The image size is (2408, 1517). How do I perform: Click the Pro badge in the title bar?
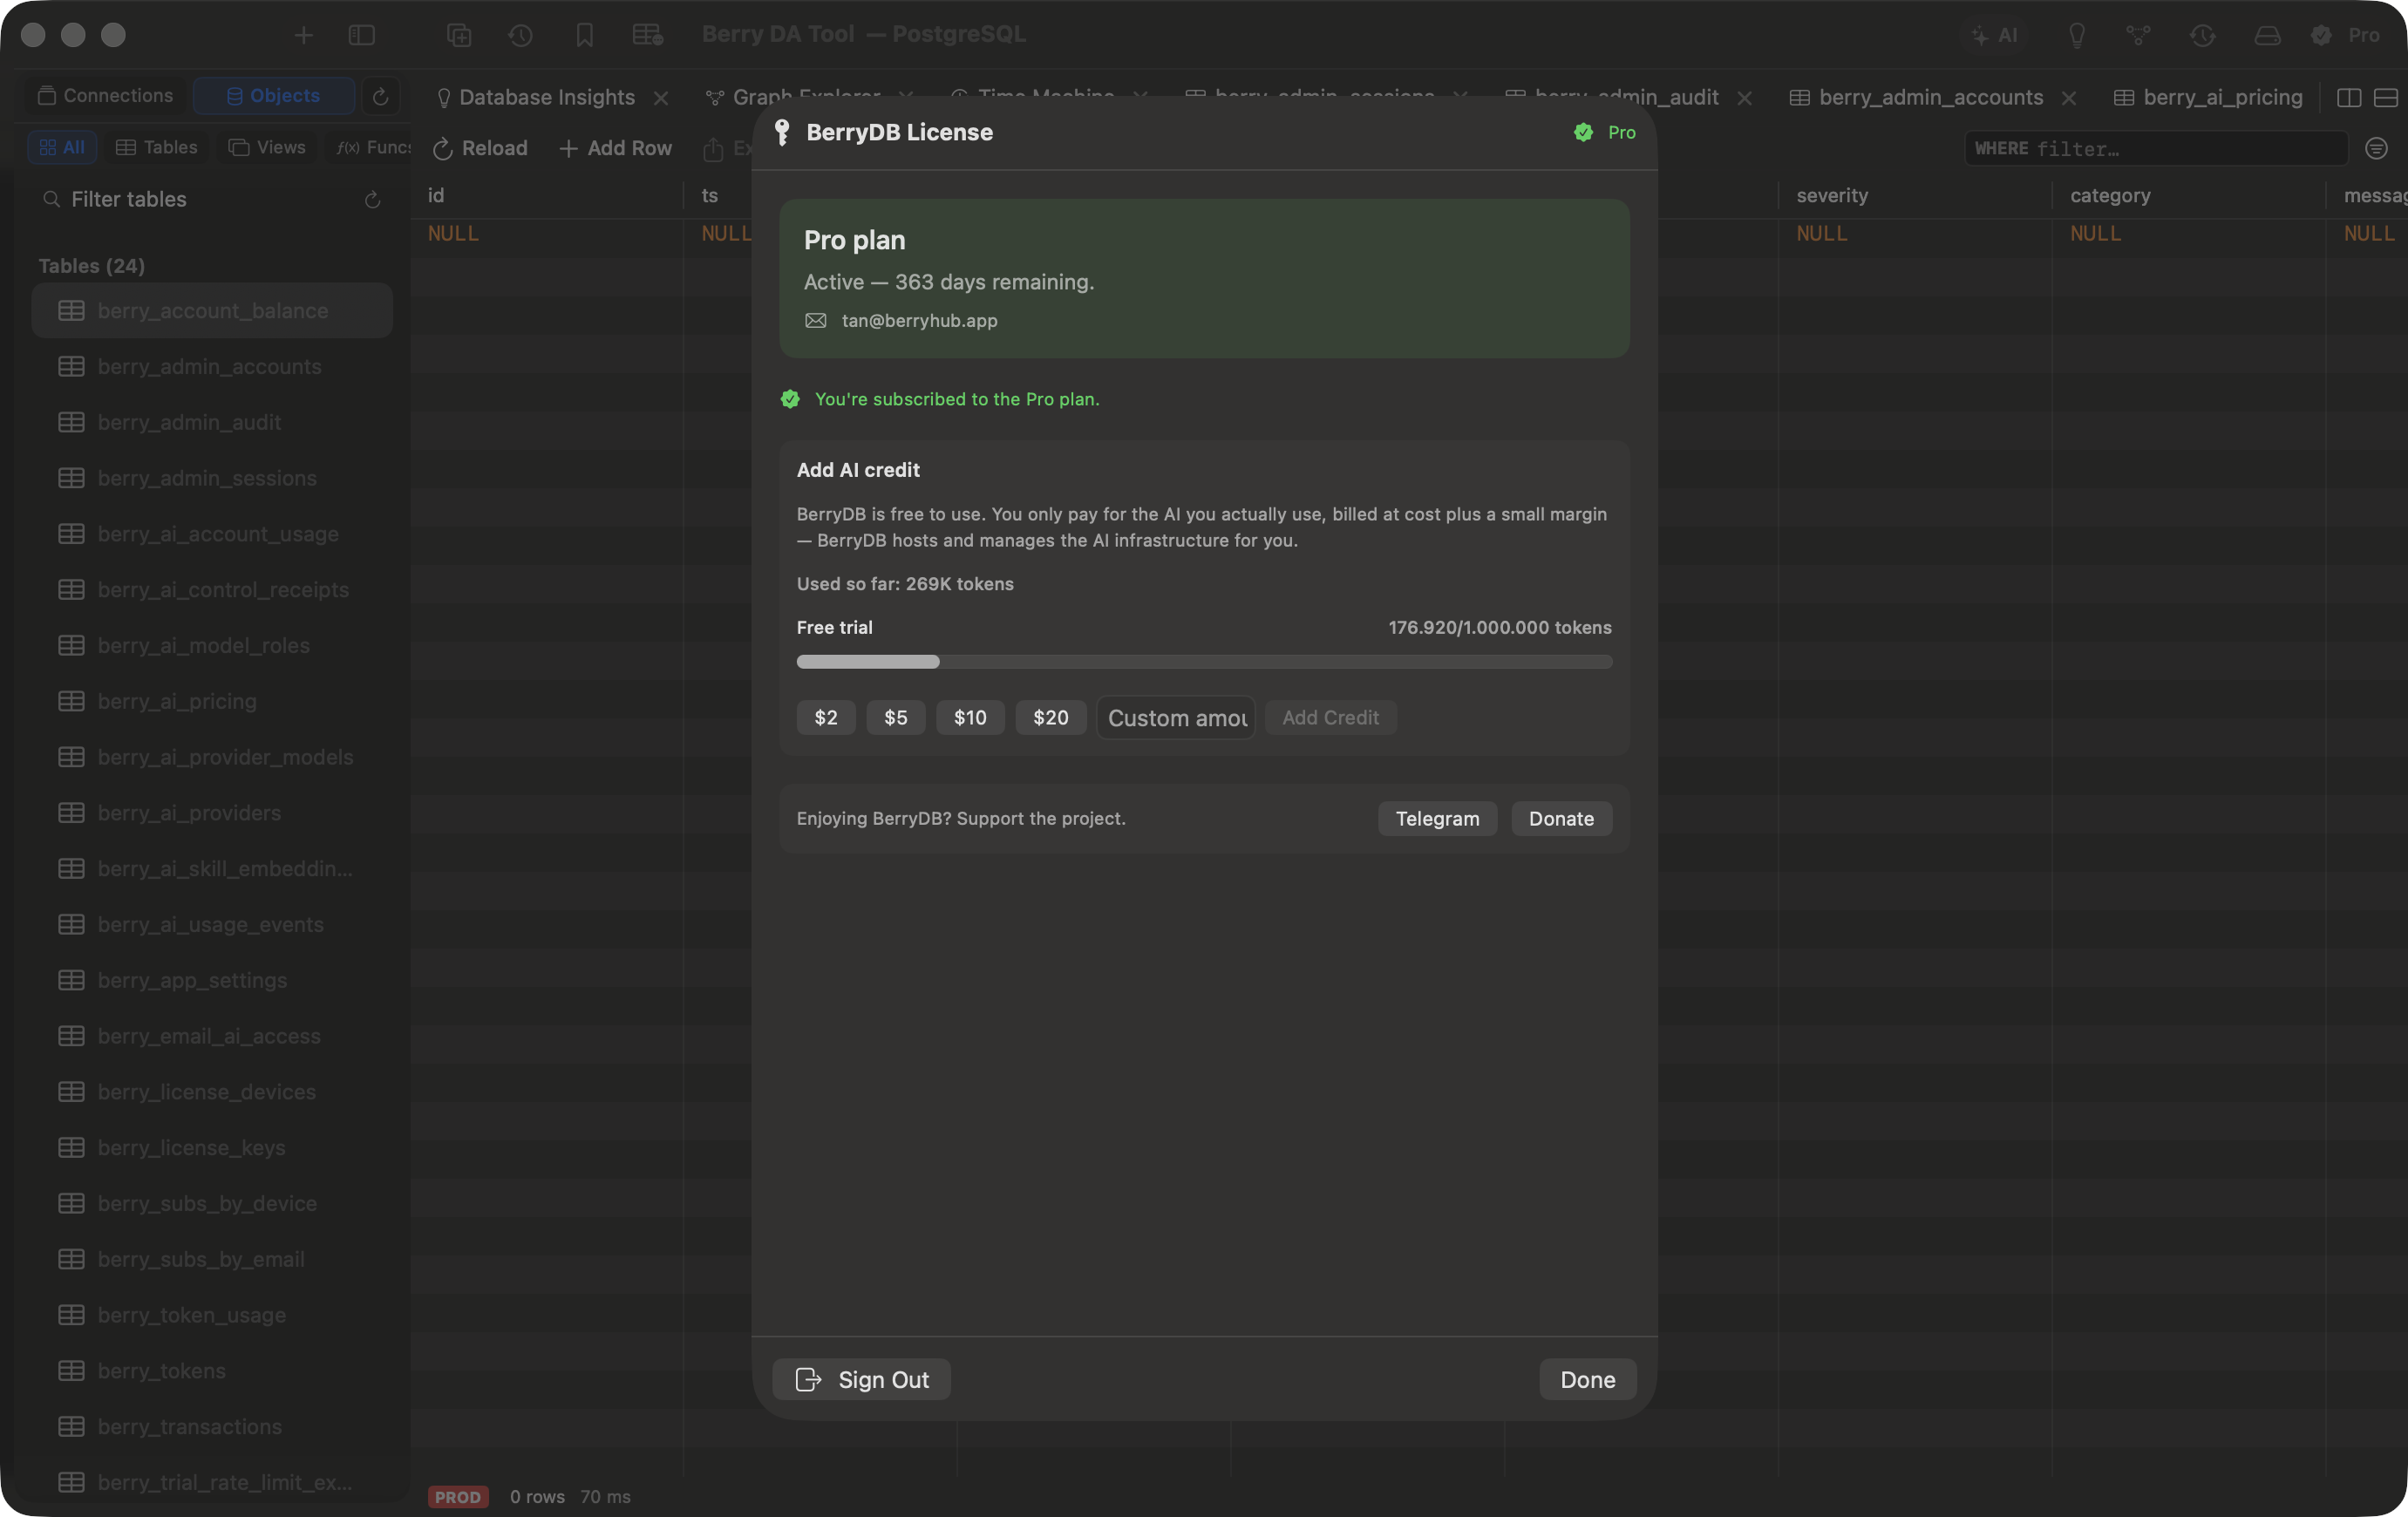[2346, 35]
